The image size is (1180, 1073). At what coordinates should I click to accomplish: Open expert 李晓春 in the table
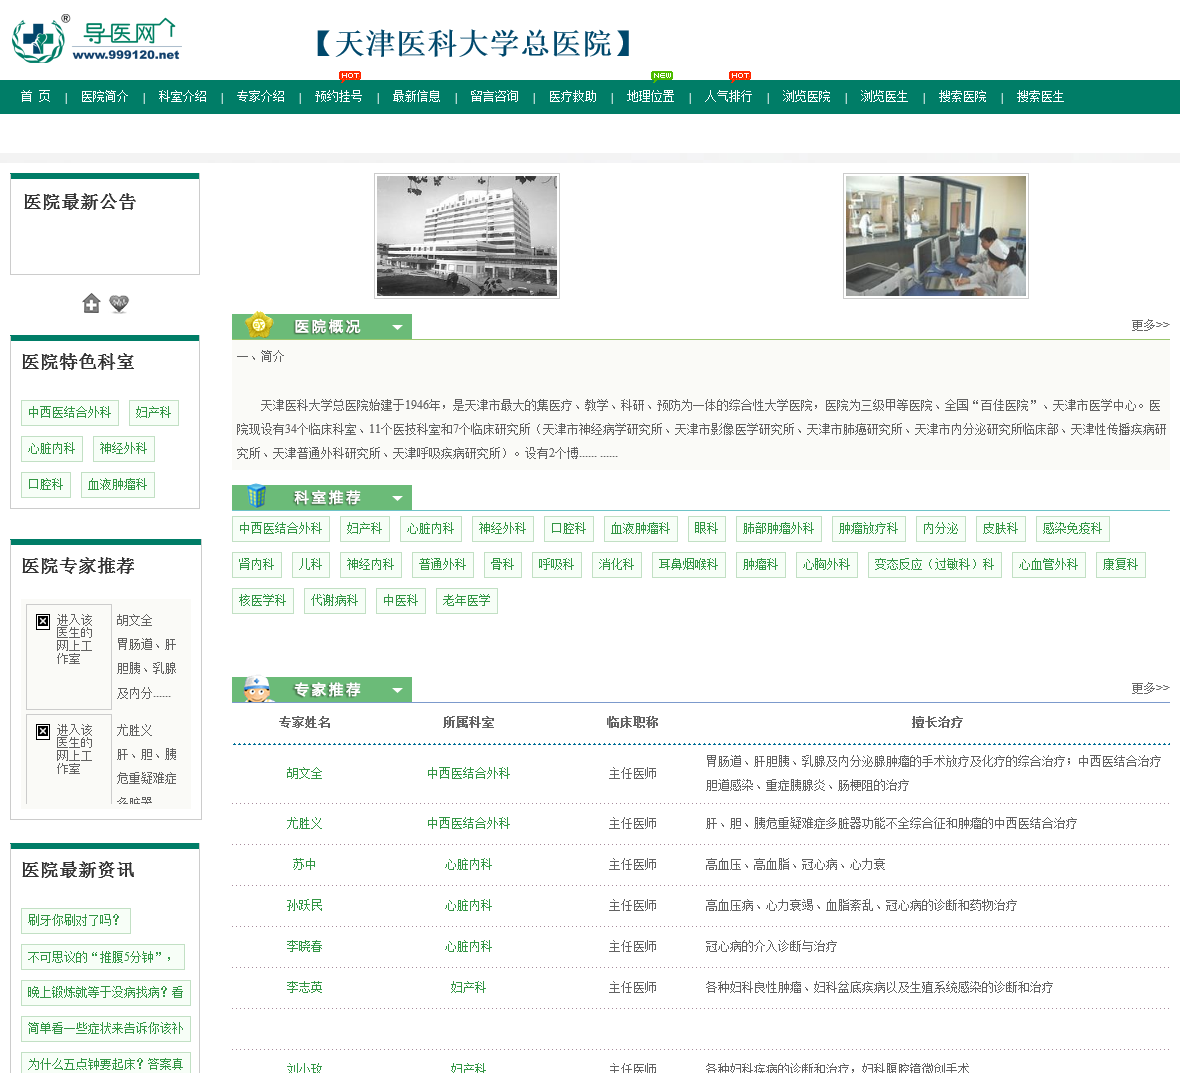click(x=304, y=947)
